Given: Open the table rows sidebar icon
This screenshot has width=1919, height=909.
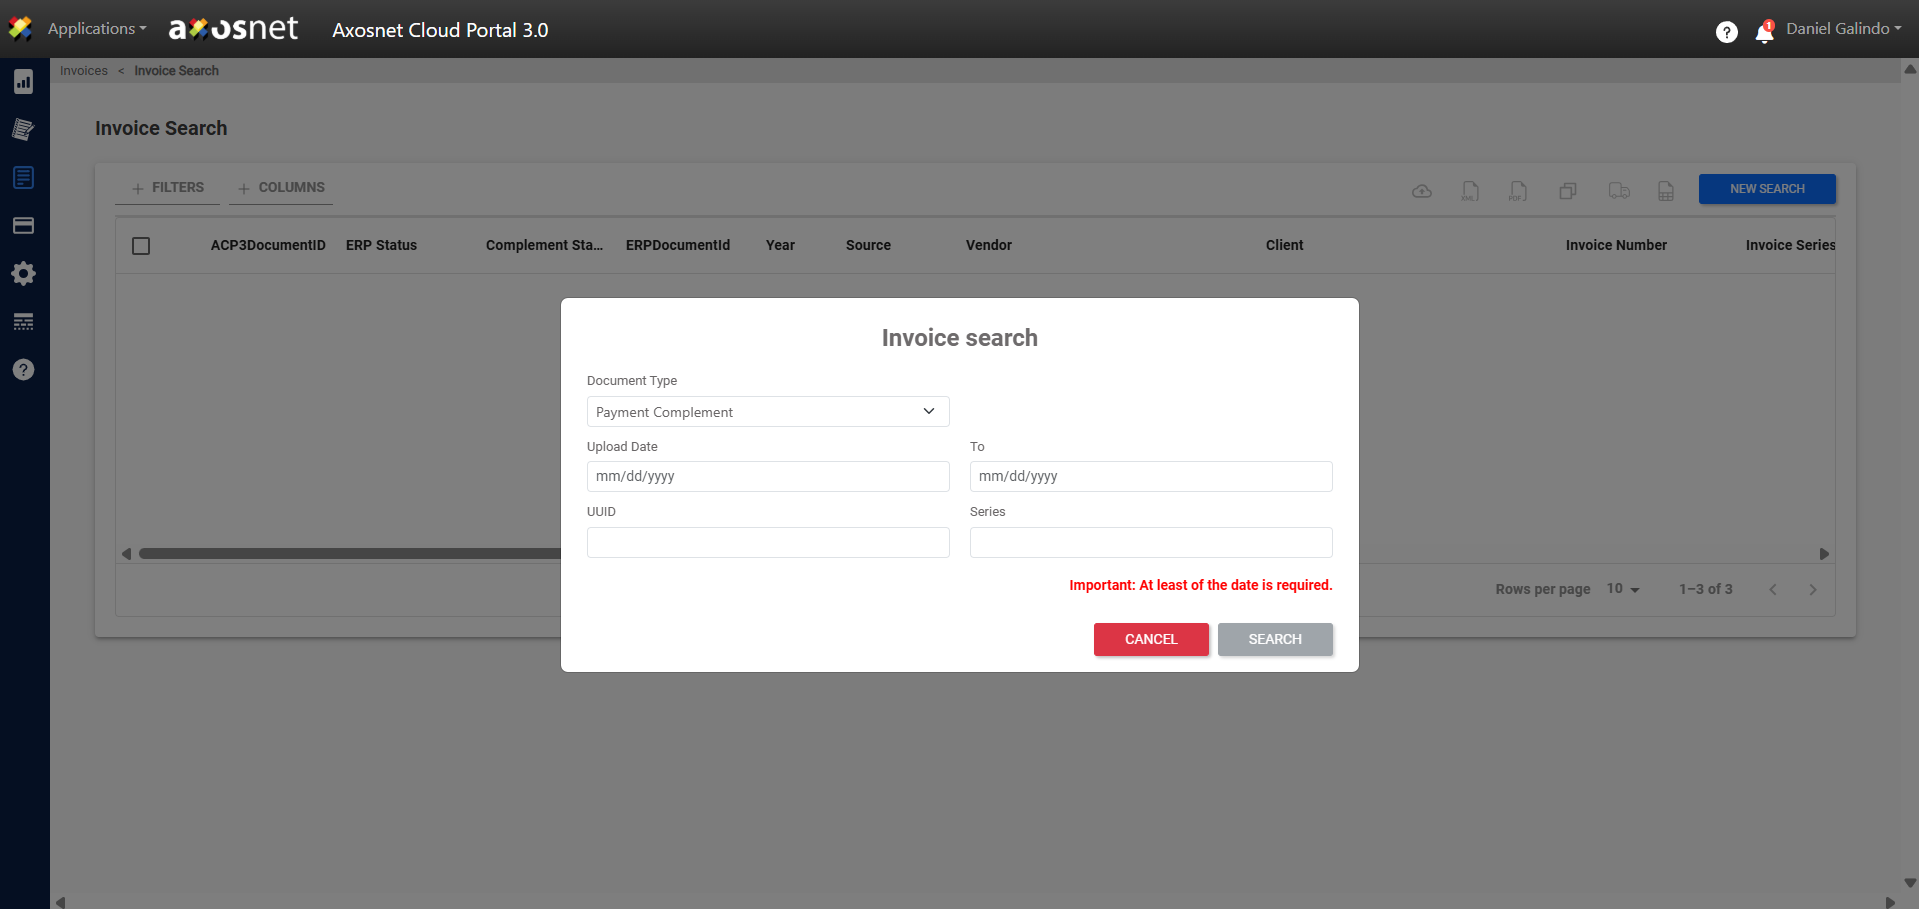Looking at the screenshot, I should point(24,322).
